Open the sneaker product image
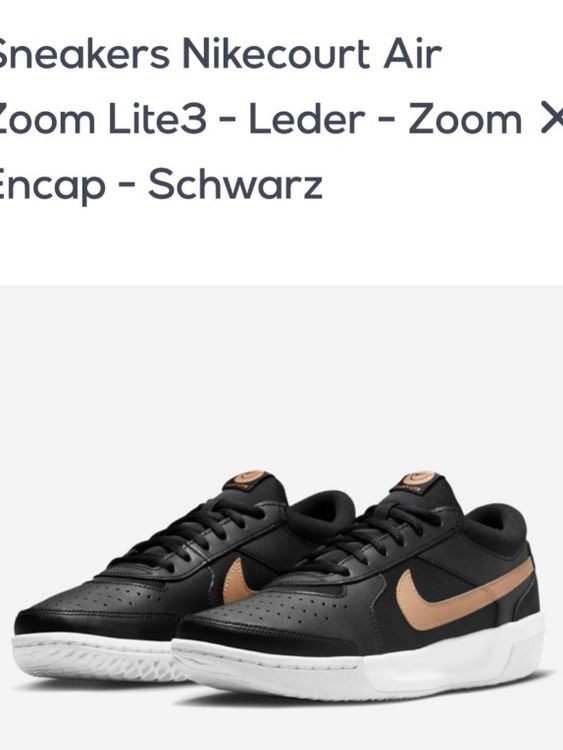 [281, 518]
